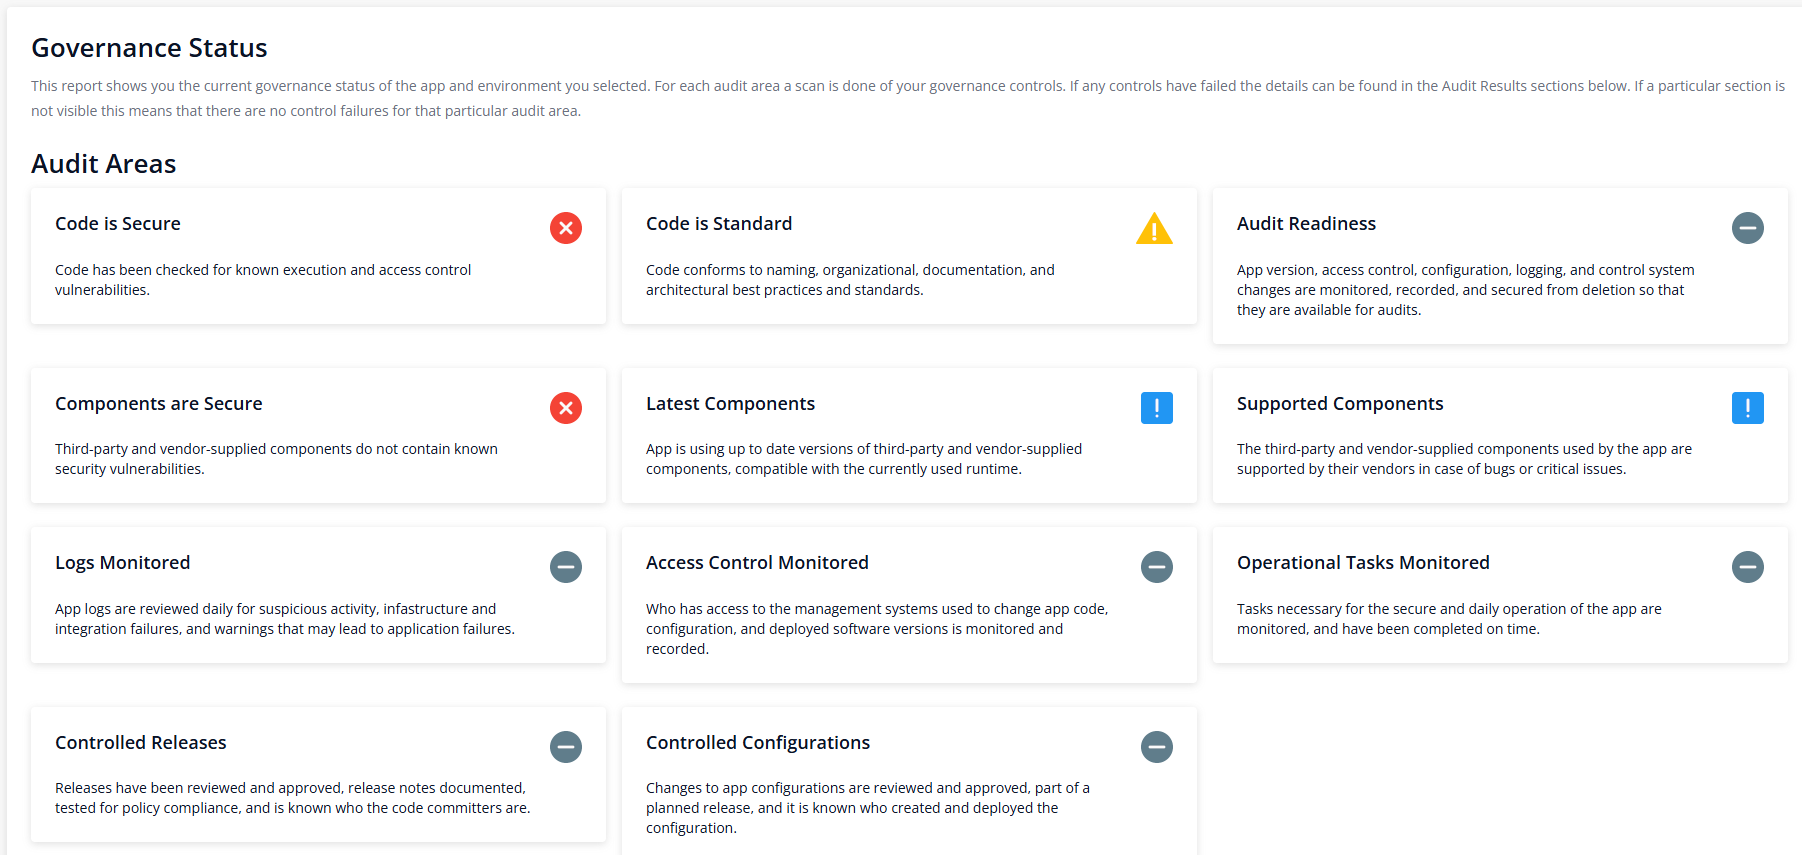
Task: Click the red error icon on Code is Secure
Action: [x=566, y=228]
